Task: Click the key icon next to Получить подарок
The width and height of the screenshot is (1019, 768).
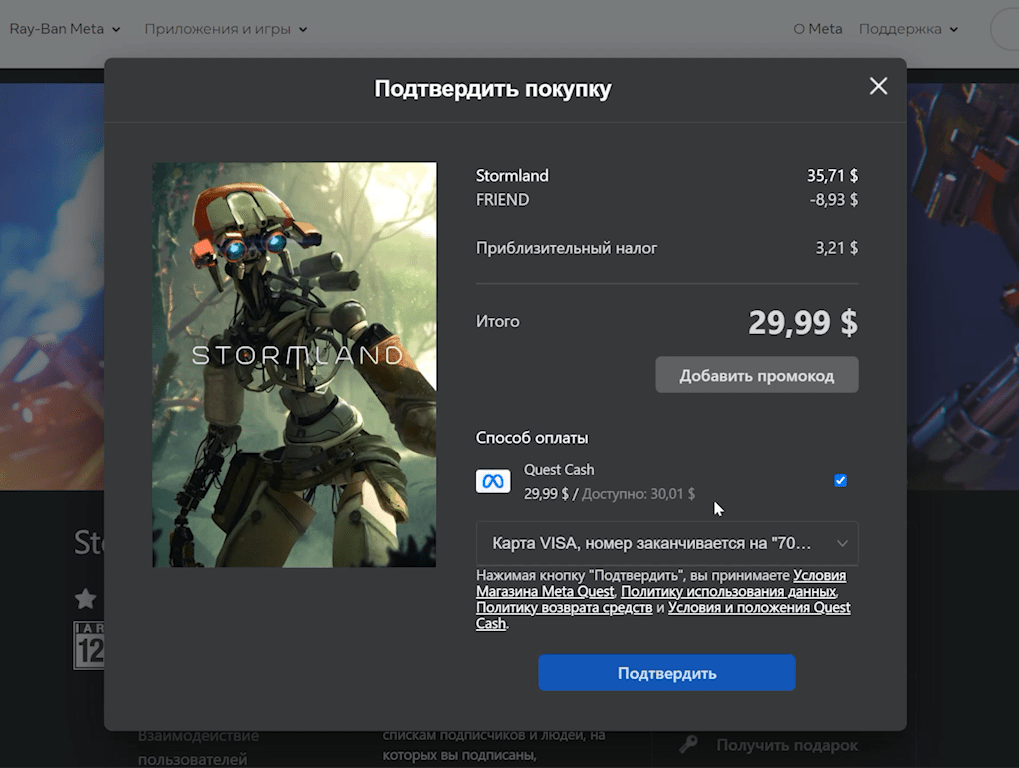Action: (688, 745)
